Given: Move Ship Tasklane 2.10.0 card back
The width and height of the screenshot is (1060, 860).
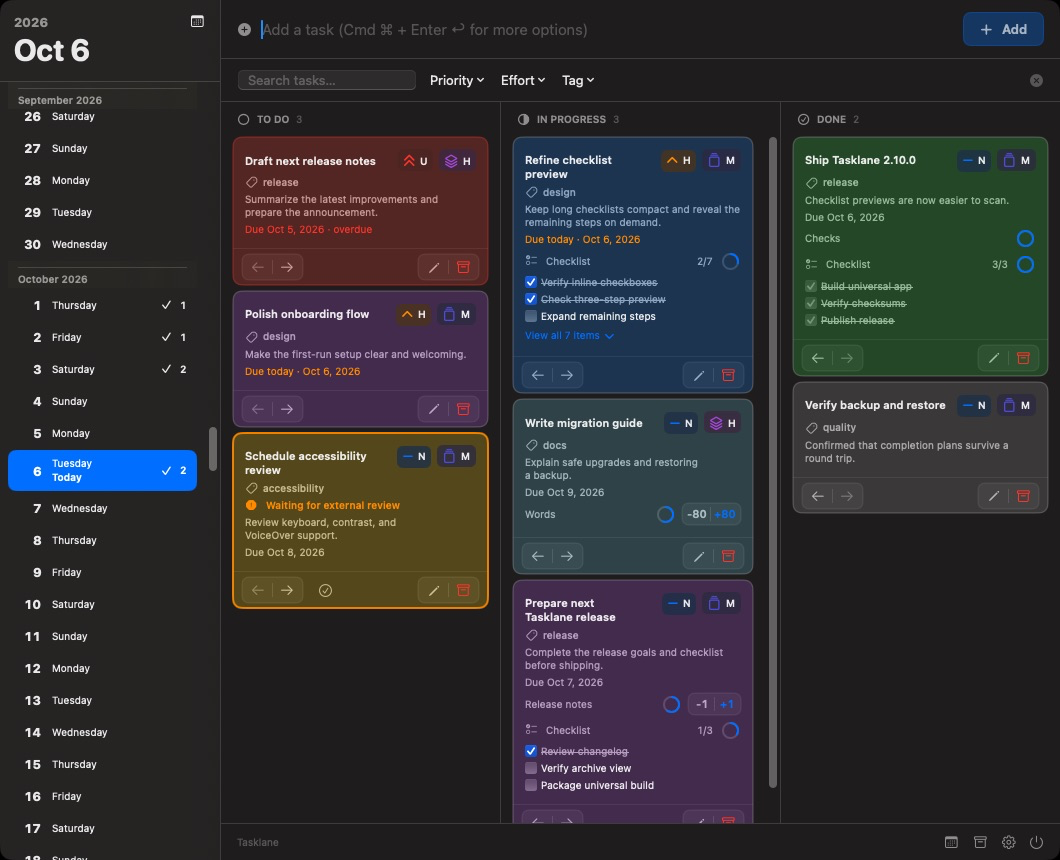Looking at the screenshot, I should coord(817,358).
